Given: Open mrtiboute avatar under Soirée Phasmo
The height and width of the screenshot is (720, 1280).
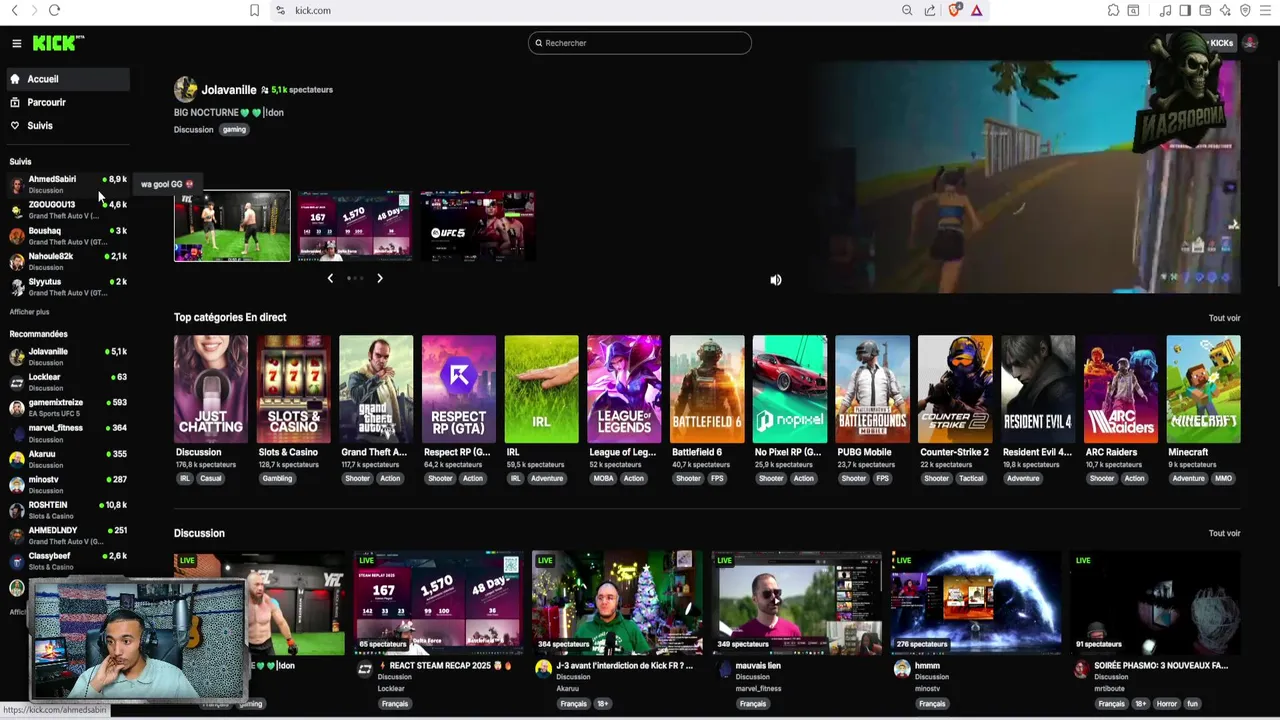Looking at the screenshot, I should pos(1081,668).
